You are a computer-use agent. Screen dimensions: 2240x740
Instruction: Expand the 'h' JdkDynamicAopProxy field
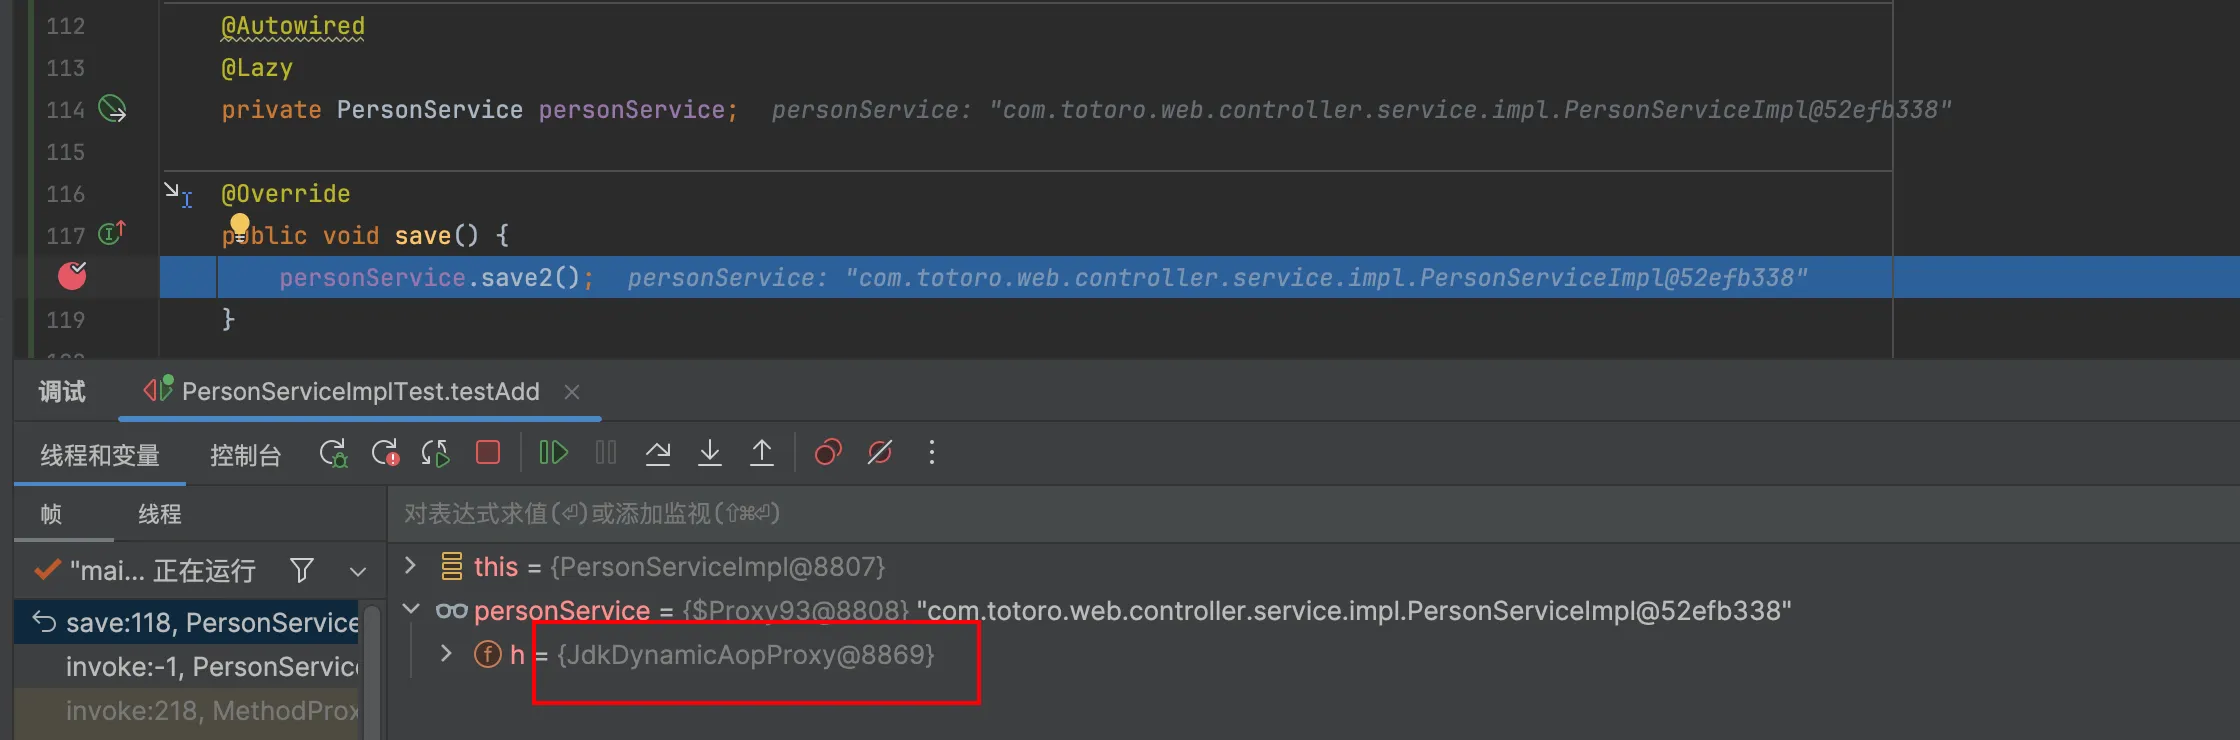[446, 653]
